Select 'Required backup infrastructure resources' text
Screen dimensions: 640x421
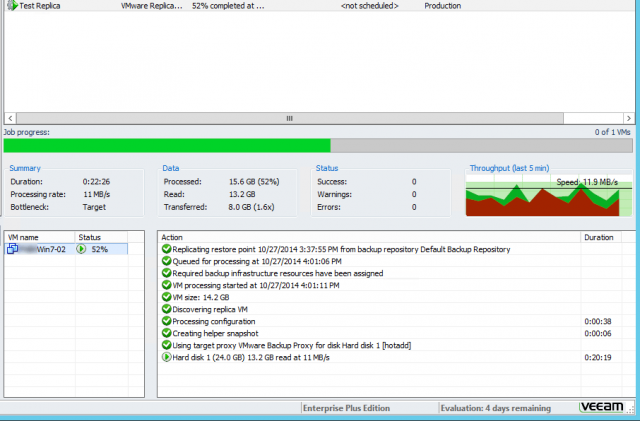[x=278, y=273]
